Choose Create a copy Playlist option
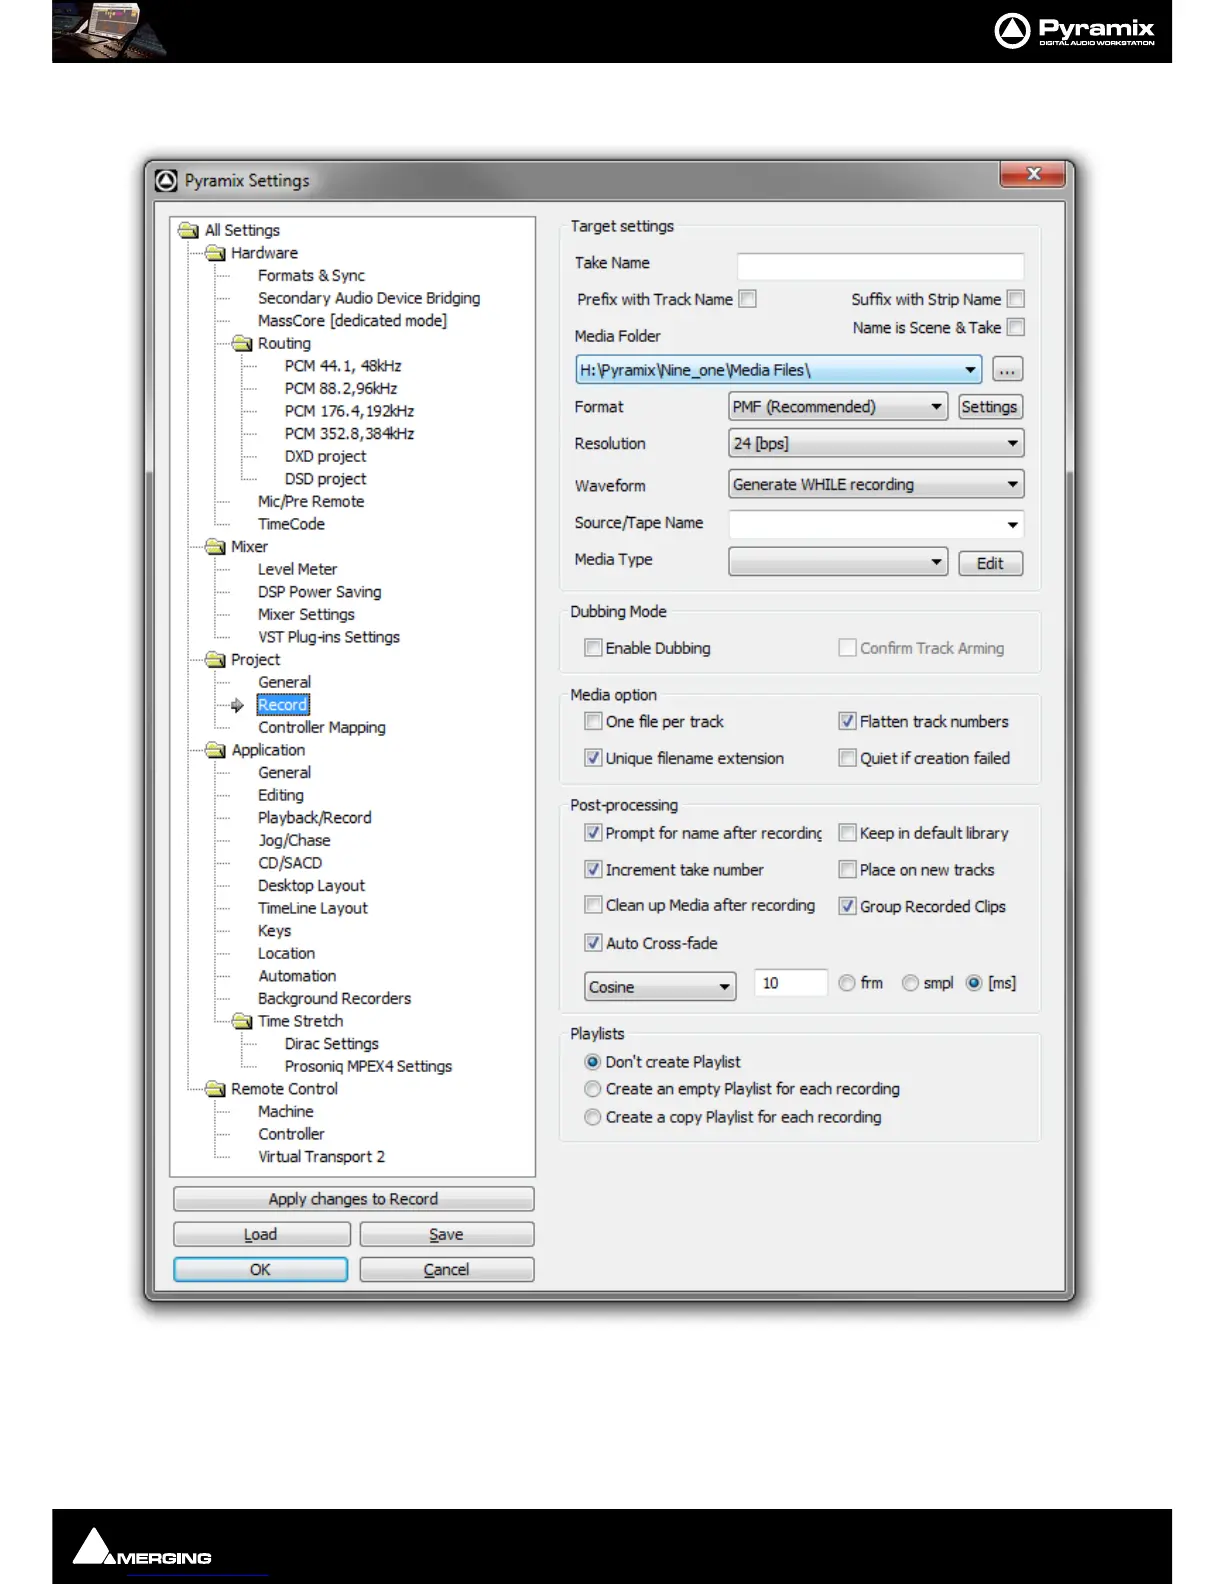 593,1117
